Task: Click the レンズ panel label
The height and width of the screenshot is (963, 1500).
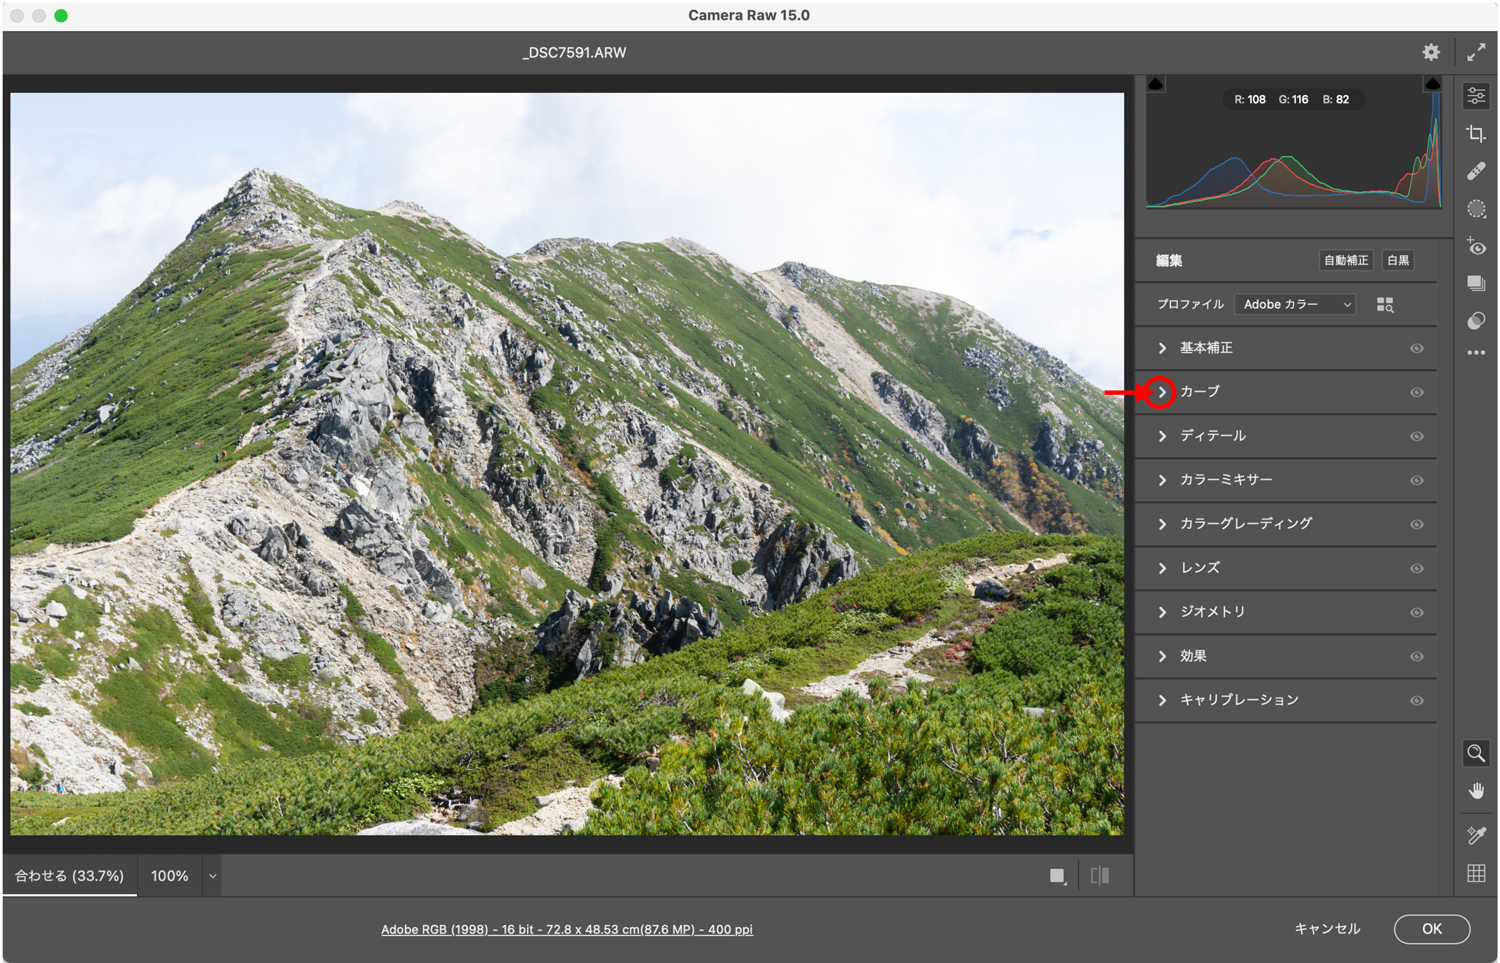Action: (1200, 568)
